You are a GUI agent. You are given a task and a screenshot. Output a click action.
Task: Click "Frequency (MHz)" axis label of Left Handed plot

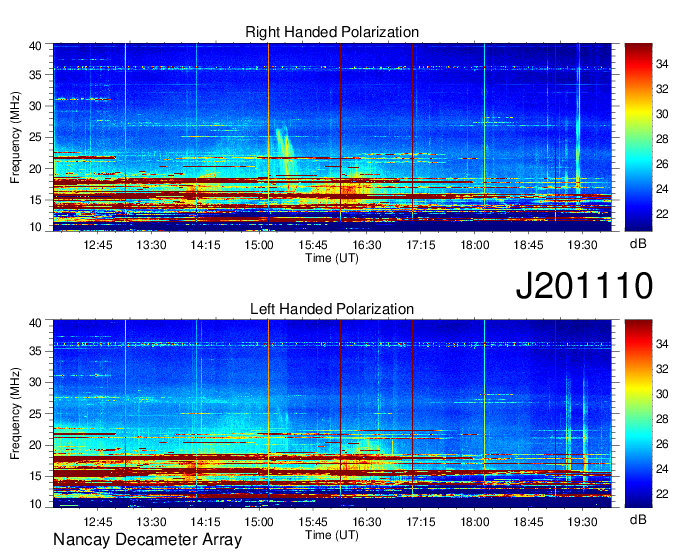[x=15, y=414]
